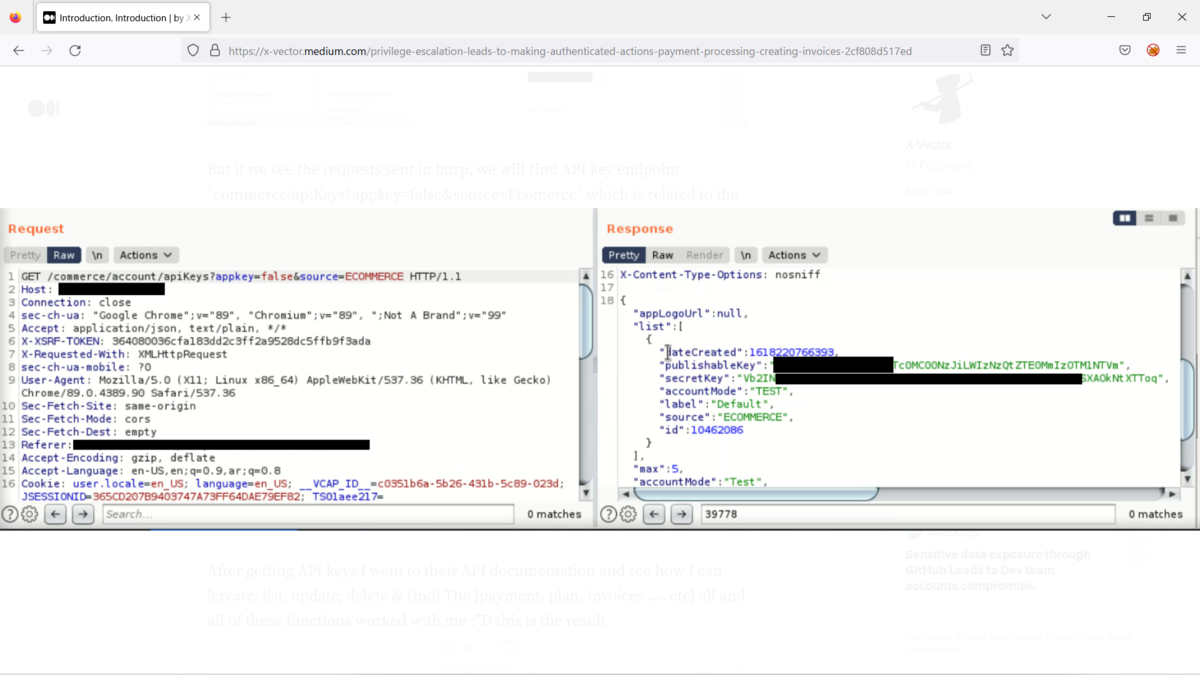
Task: Toggle reader view icon in address bar
Action: click(x=985, y=50)
